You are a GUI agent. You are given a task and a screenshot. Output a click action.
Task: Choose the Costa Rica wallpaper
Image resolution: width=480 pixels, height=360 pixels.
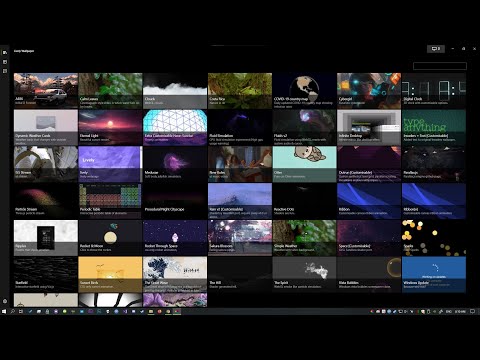click(x=240, y=91)
